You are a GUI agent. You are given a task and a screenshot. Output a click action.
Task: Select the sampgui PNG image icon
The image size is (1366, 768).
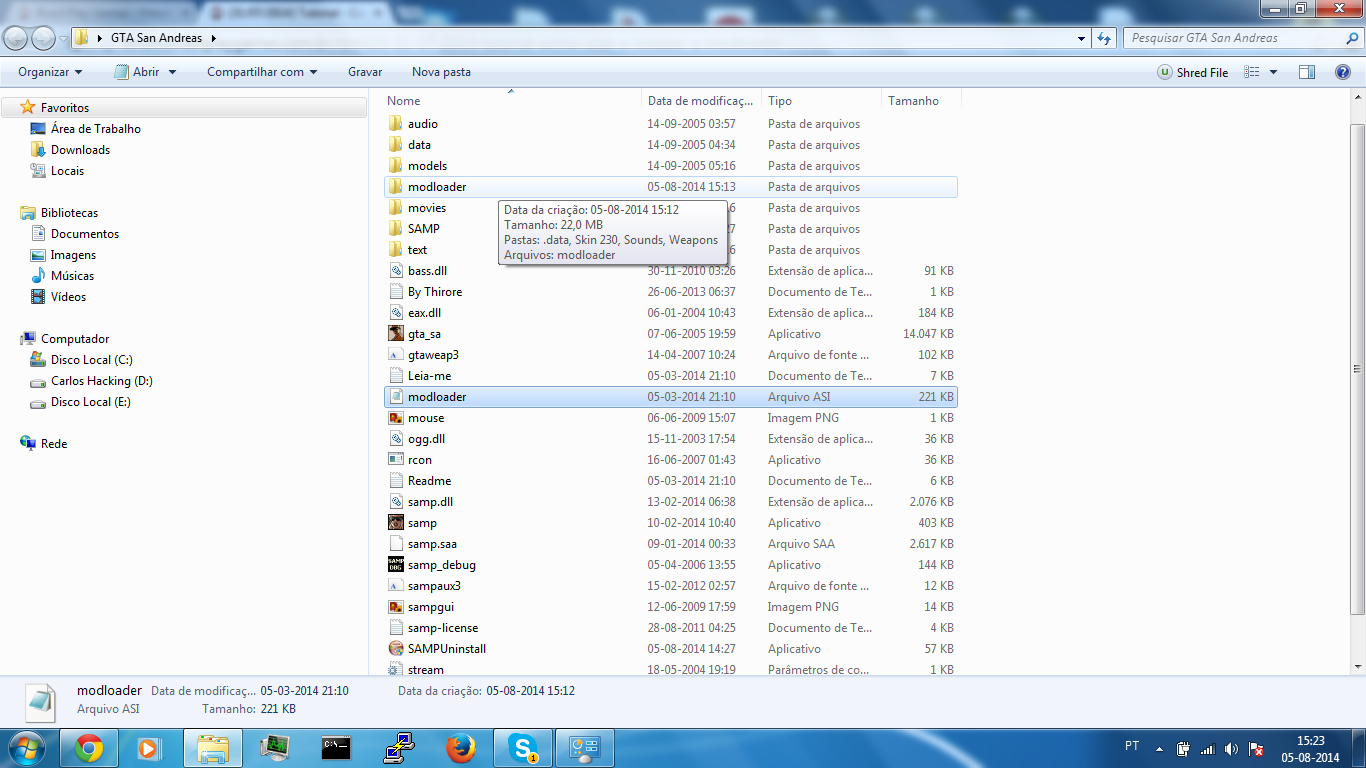point(396,607)
